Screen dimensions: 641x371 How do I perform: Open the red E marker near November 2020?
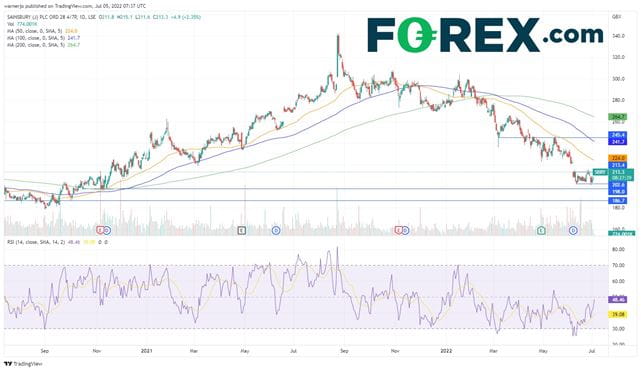[100, 231]
